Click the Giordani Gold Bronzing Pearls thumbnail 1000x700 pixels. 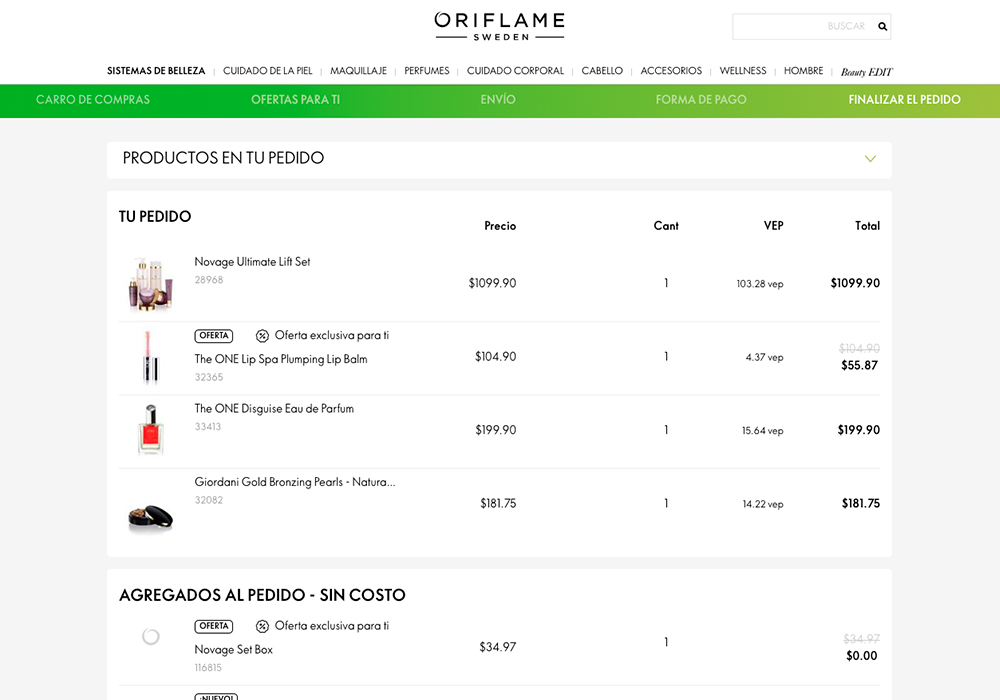click(151, 517)
